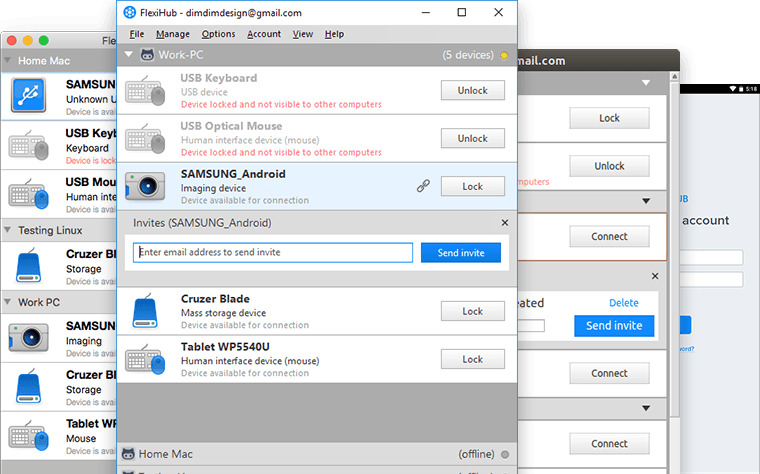Image resolution: width=760 pixels, height=474 pixels.
Task: Click the blue USB icon in Mac window
Action: (29, 95)
